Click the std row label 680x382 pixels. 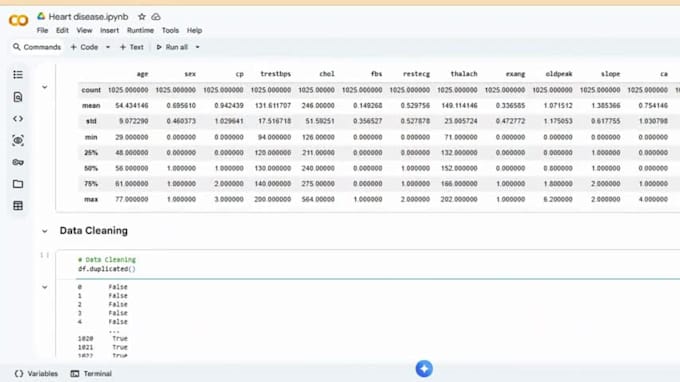click(x=91, y=121)
